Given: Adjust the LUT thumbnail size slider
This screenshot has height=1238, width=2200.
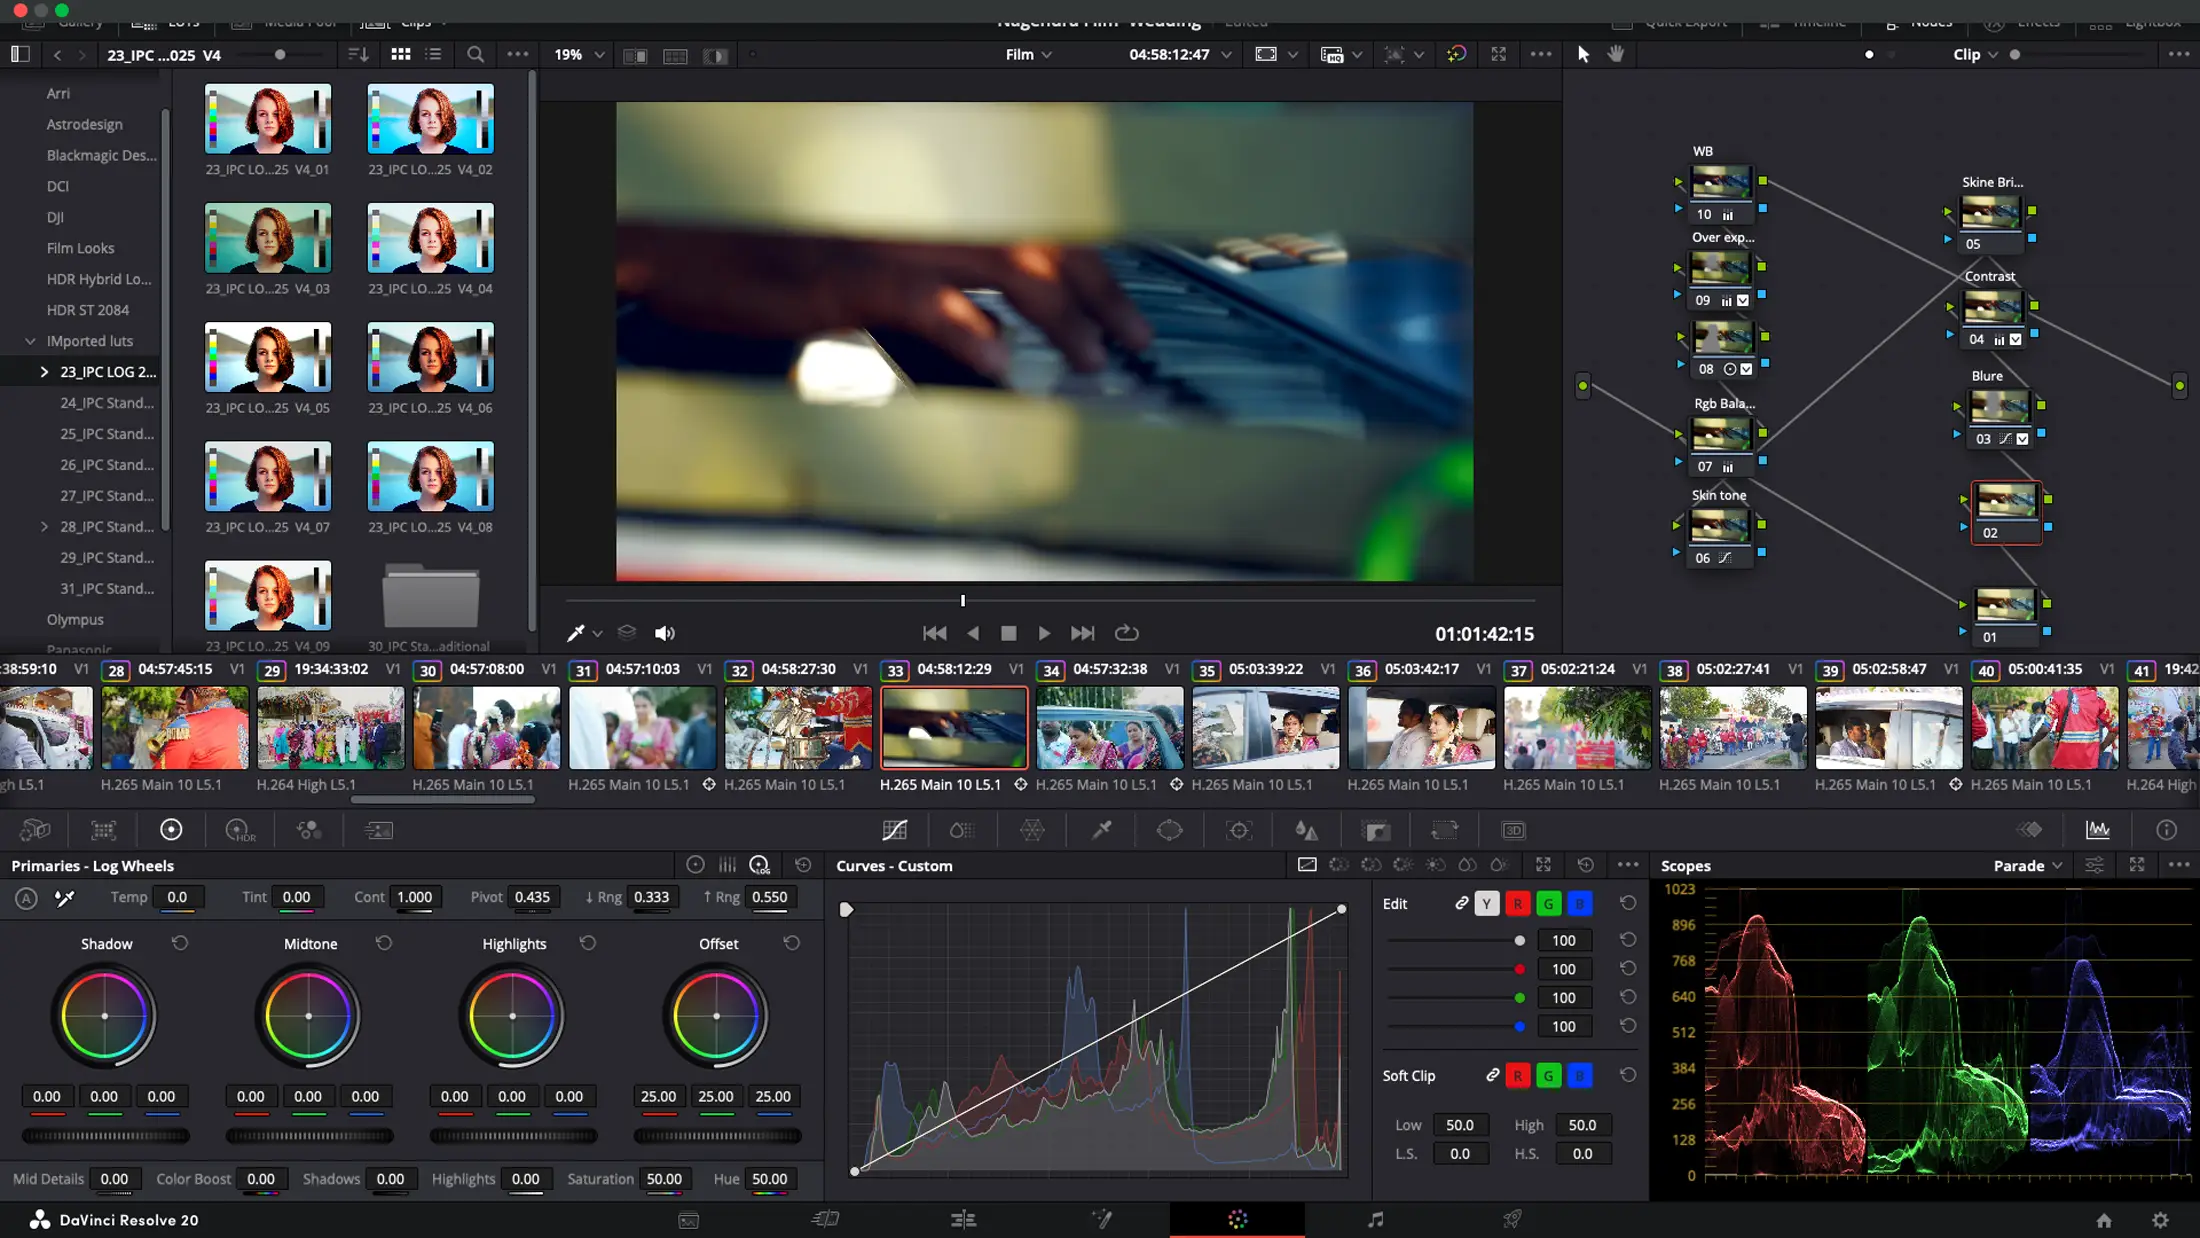Looking at the screenshot, I should 280,55.
